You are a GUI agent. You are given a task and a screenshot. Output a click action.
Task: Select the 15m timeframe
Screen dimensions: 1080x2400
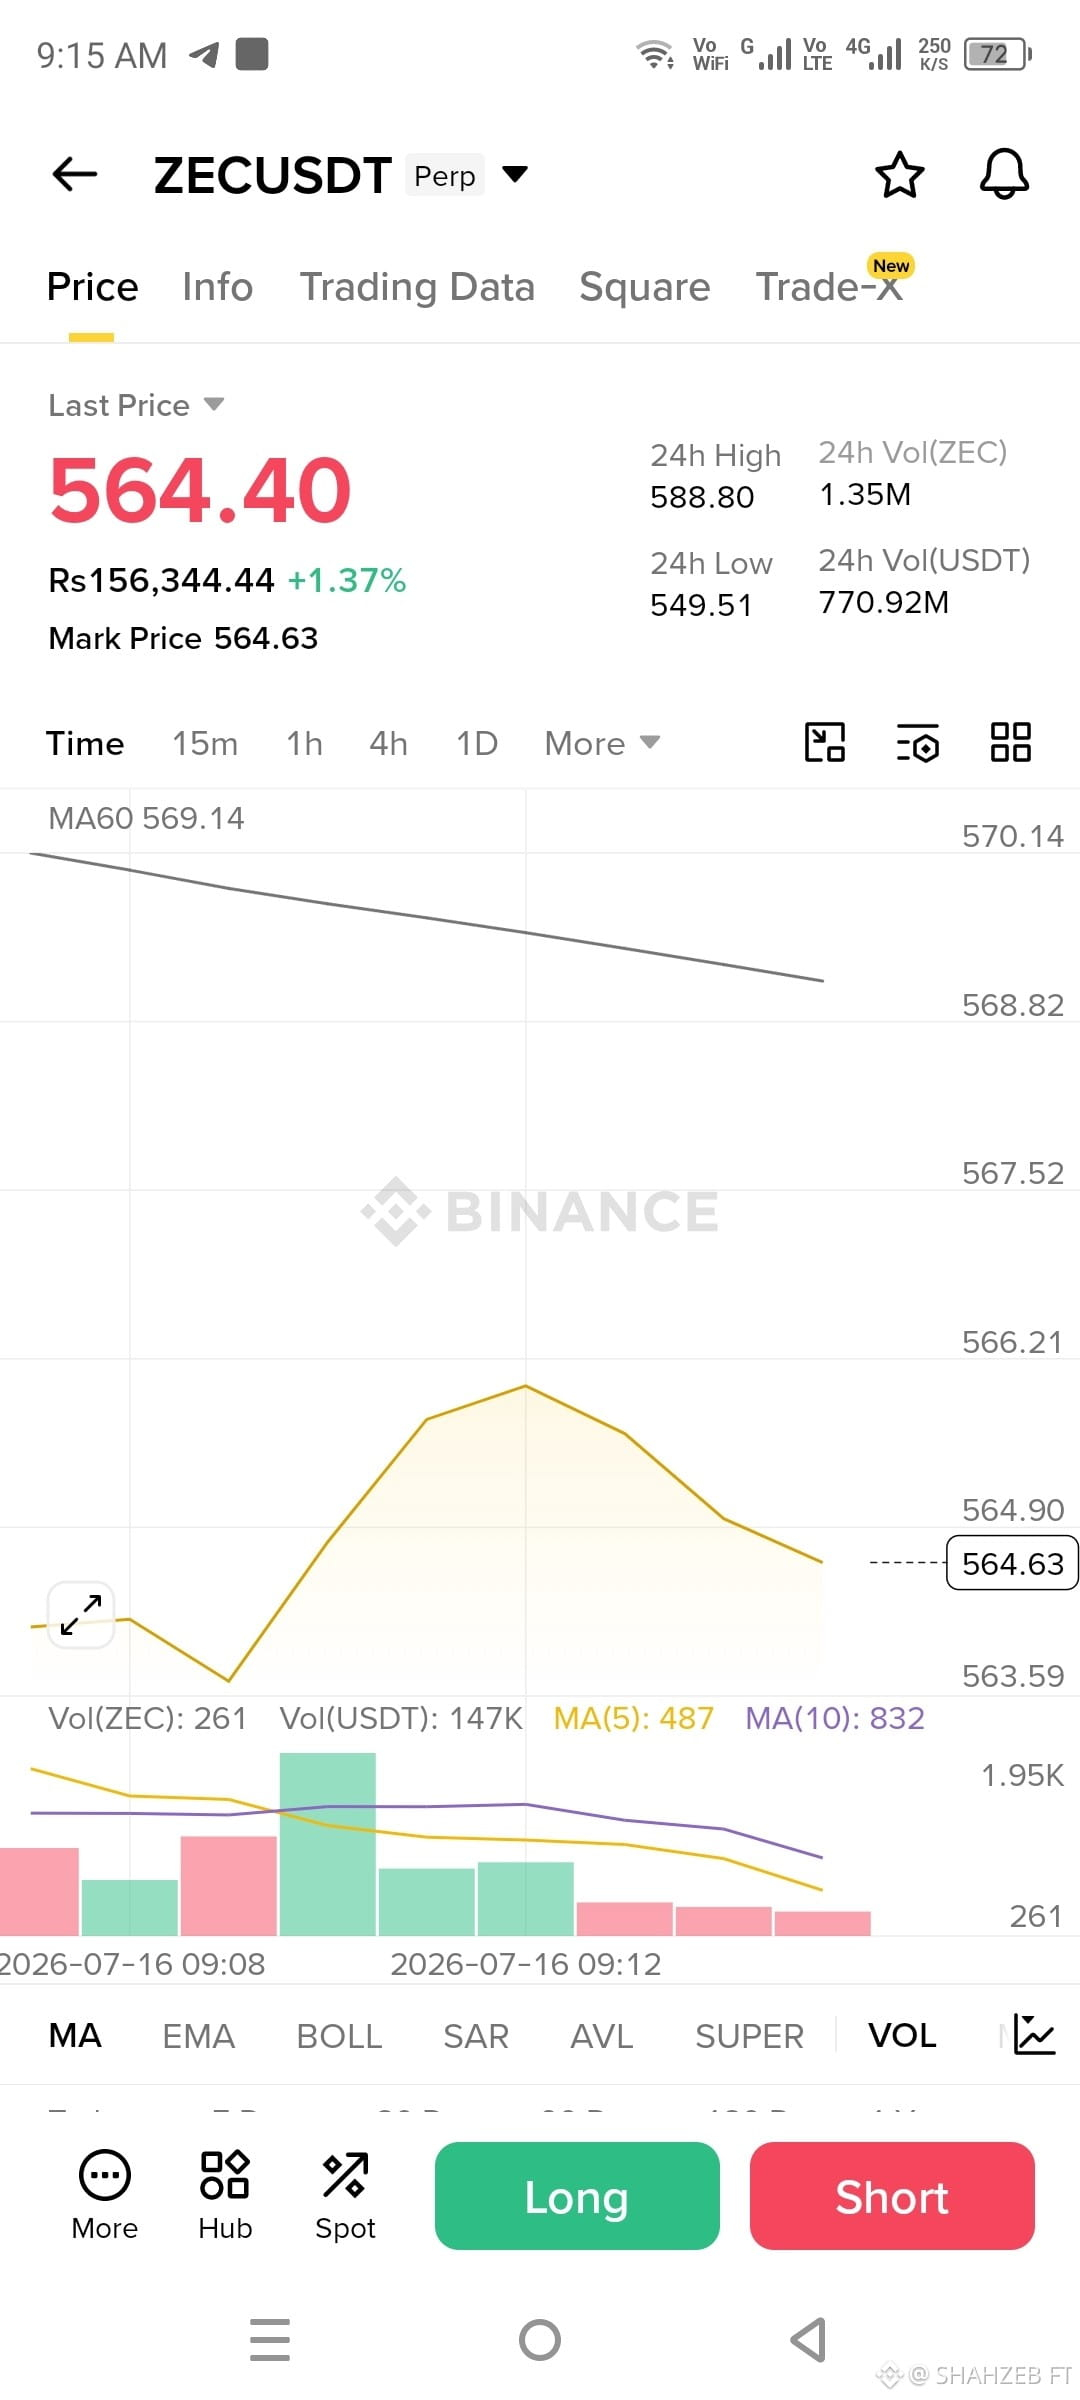205,743
